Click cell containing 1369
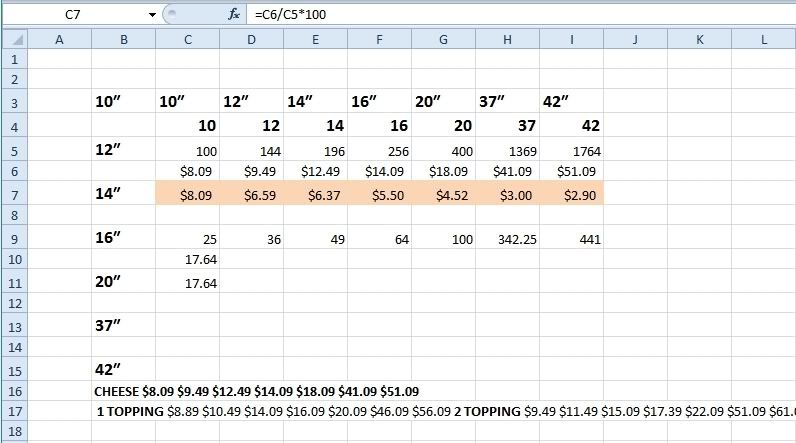The height and width of the screenshot is (443, 796). pos(507,150)
